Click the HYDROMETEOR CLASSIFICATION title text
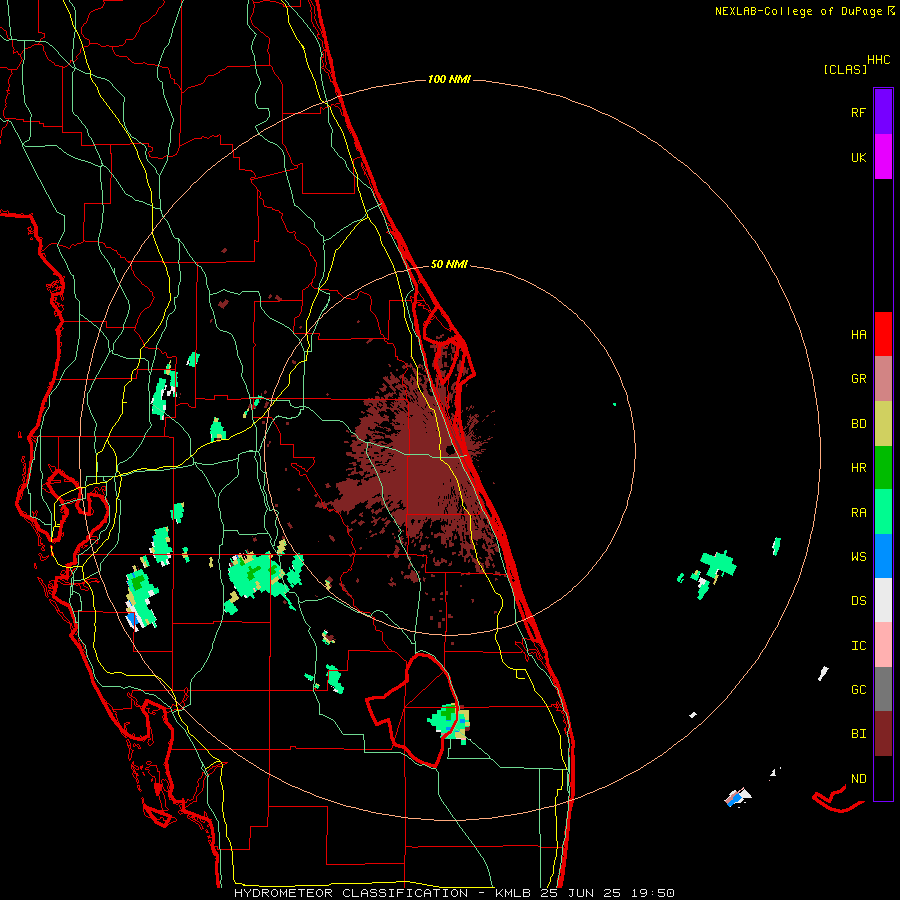The height and width of the screenshot is (900, 900). [x=351, y=893]
